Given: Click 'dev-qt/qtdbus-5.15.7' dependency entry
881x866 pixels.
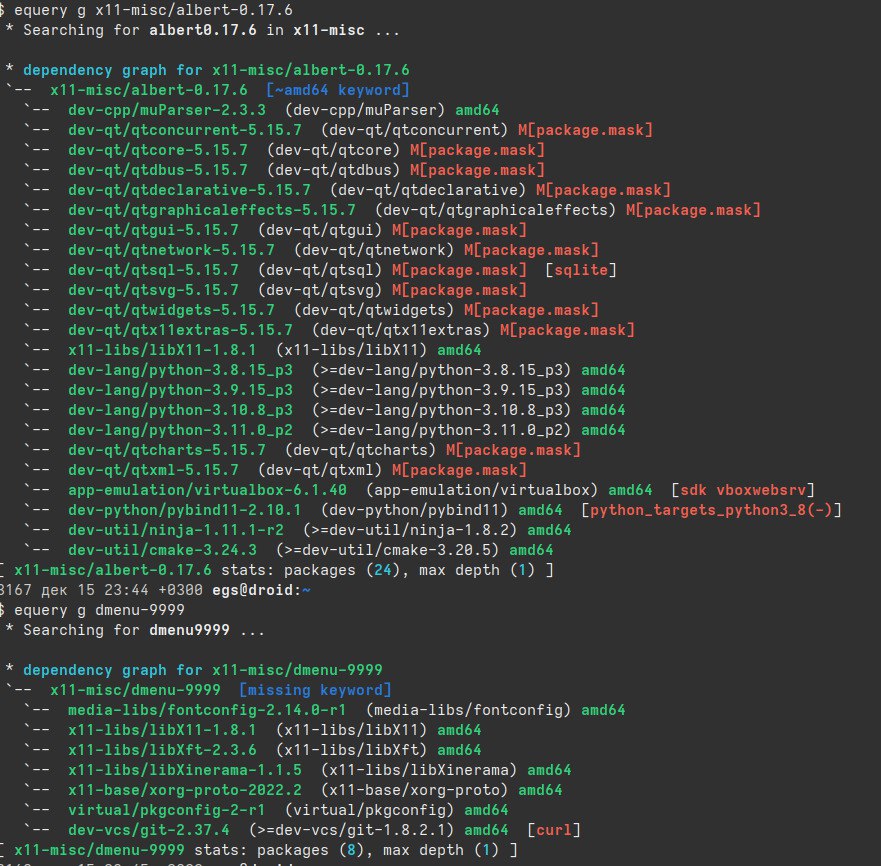Looking at the screenshot, I should pyautogui.click(x=158, y=170).
